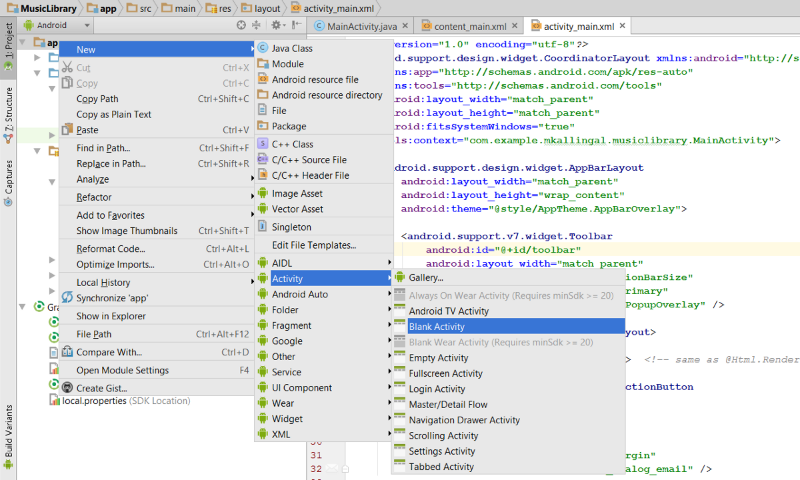
Task: Choose Singleton template
Action: click(324, 227)
